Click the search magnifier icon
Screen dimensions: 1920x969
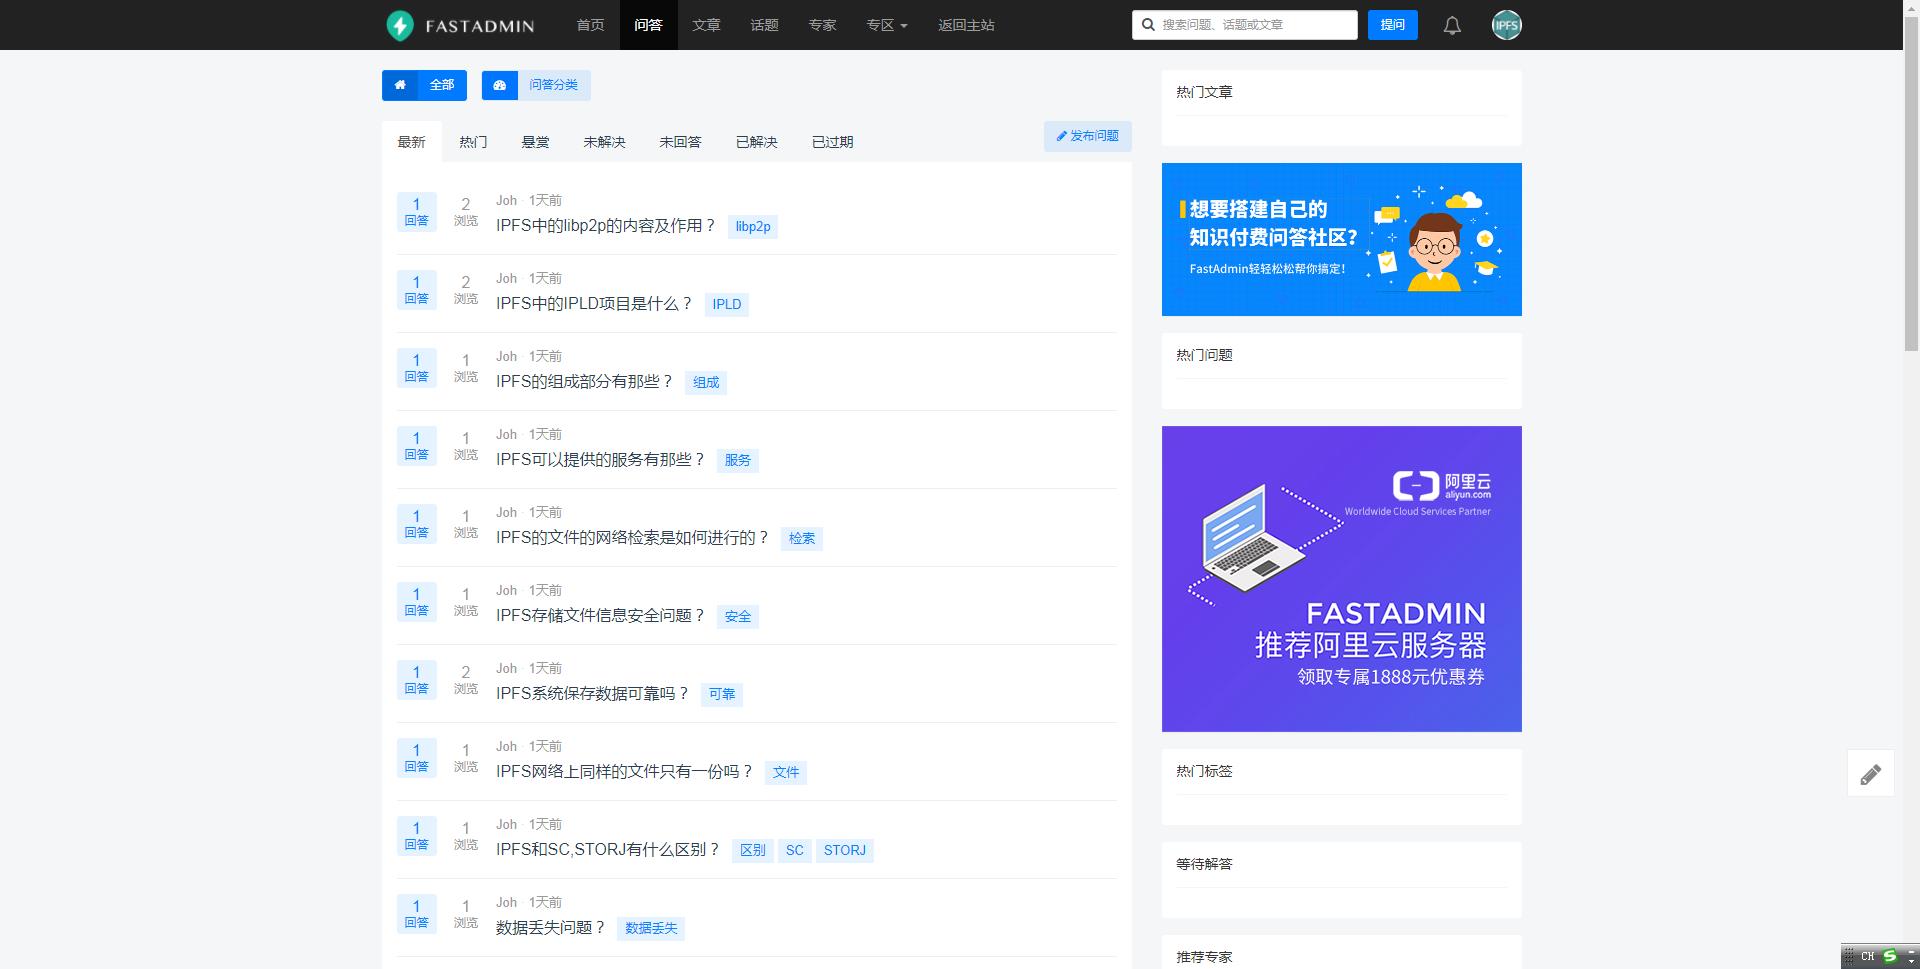coord(1148,25)
